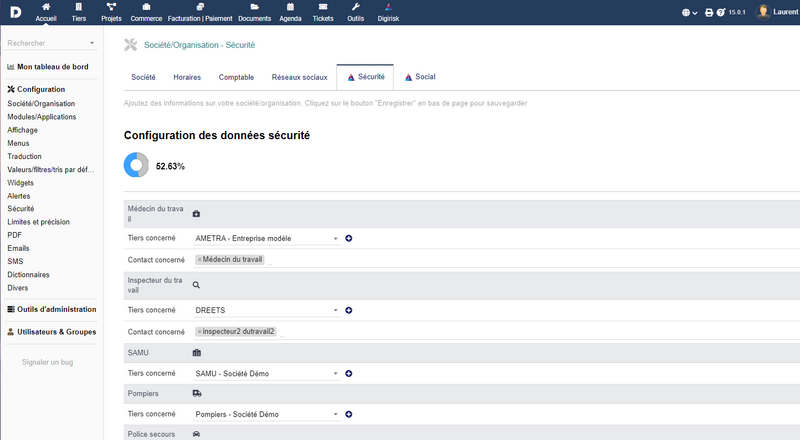The height and width of the screenshot is (440, 800).
Task: Add new tiers next to AMETRA
Action: point(349,238)
